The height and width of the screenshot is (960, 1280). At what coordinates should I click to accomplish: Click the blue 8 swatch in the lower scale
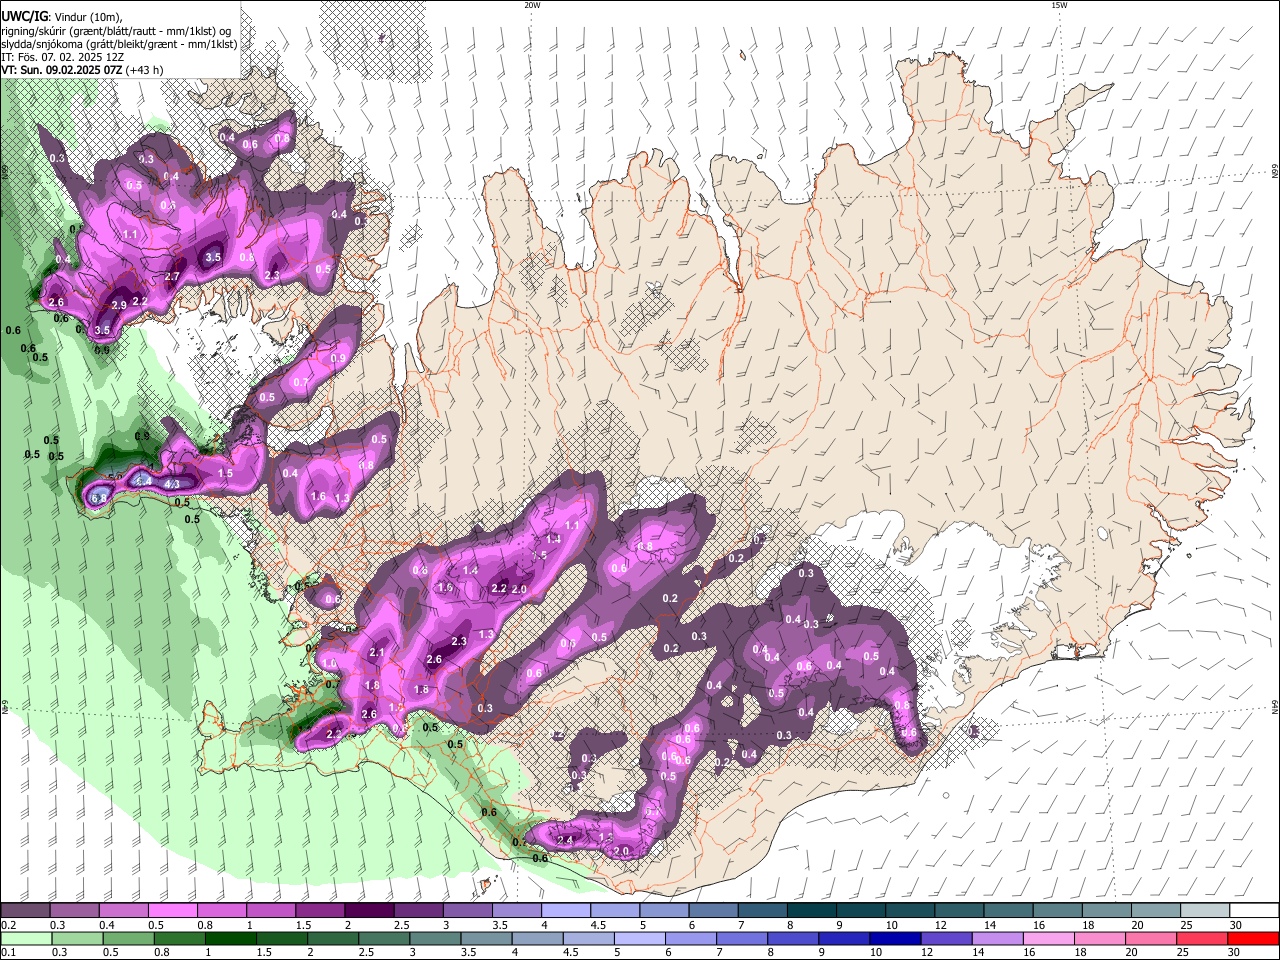792,938
